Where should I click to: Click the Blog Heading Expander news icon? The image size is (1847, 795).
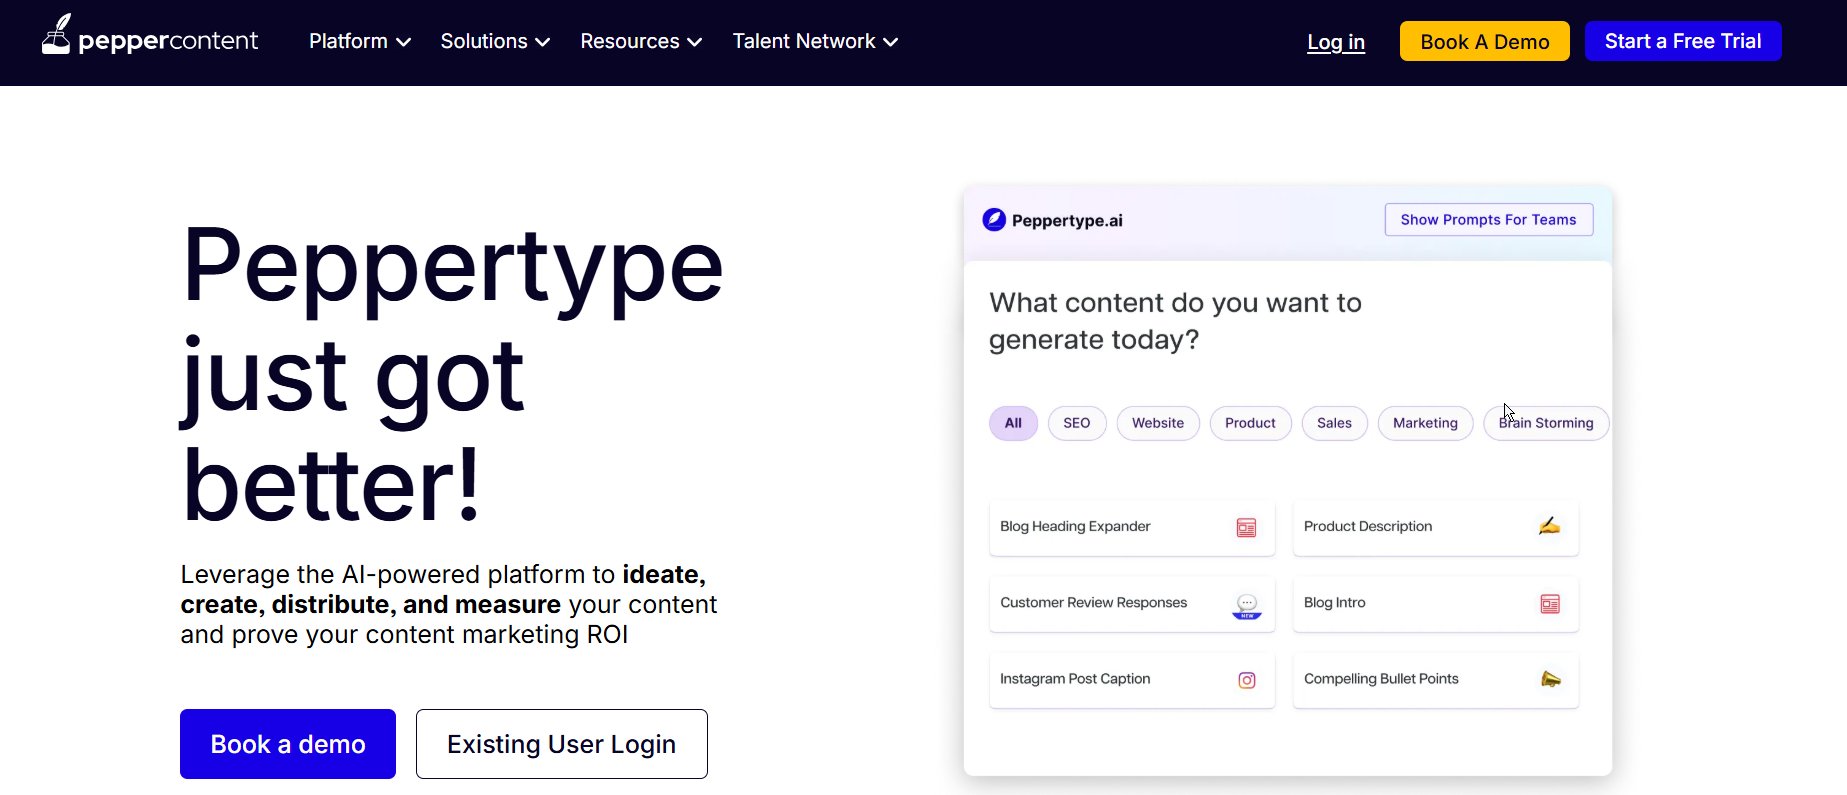[1246, 528]
